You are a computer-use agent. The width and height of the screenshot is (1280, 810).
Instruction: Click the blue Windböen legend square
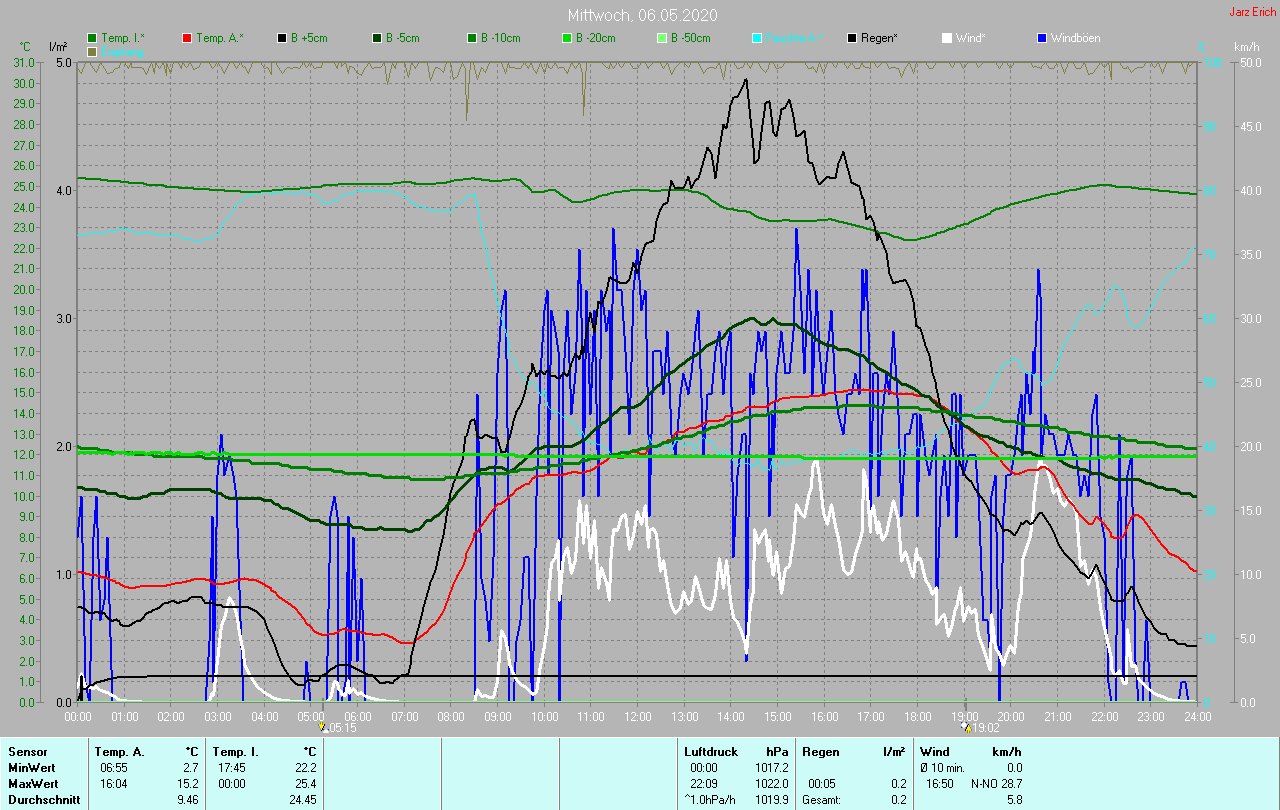pyautogui.click(x=1042, y=38)
